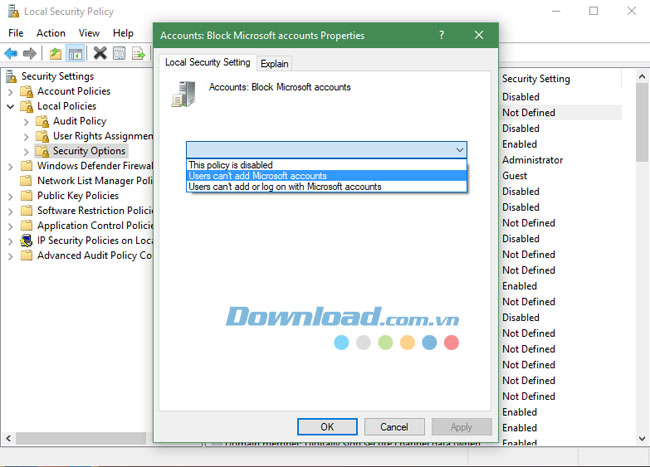Select 'Users can't add or log on' option
This screenshot has width=650, height=467.
click(x=327, y=186)
